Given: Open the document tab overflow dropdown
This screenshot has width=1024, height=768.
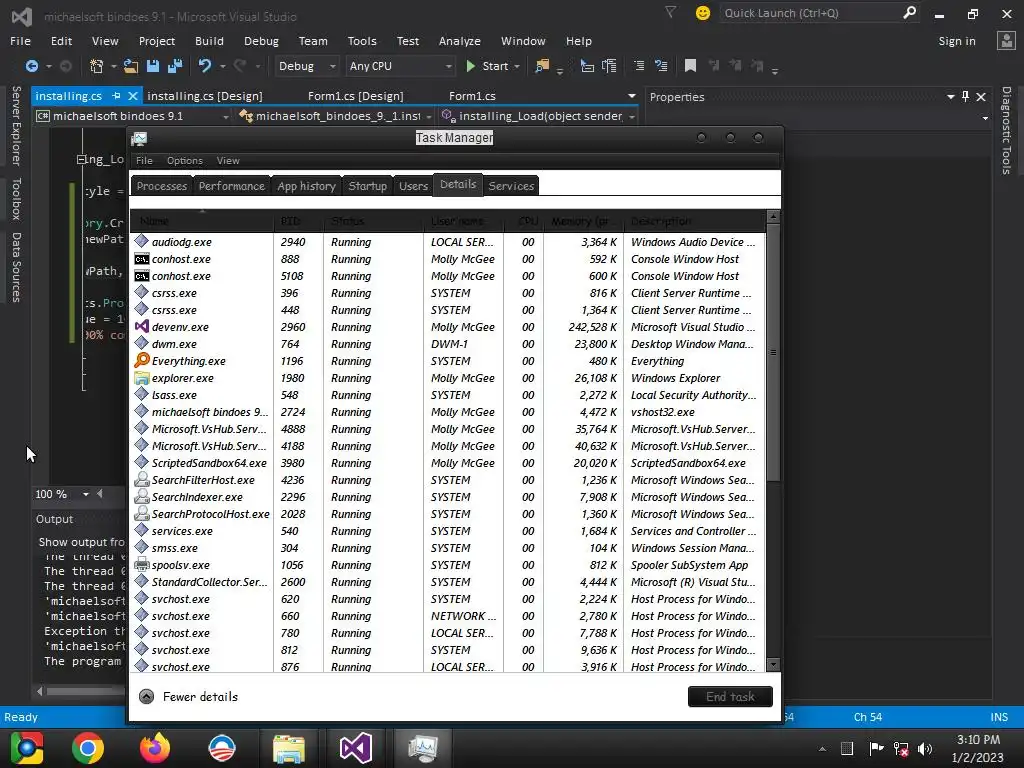Looking at the screenshot, I should click(x=632, y=96).
